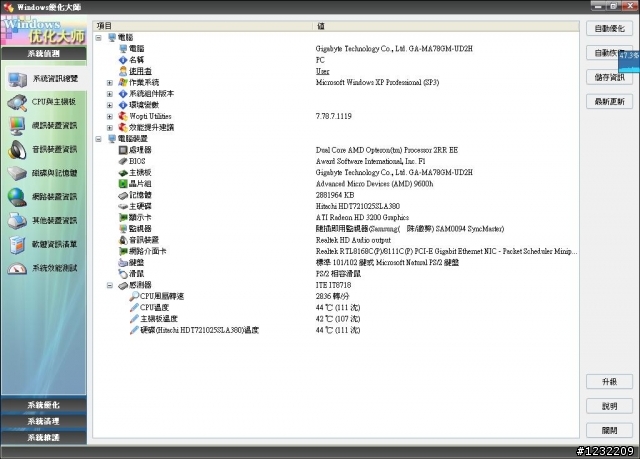
Task: Open 音訊裝置資訊 speaker icon
Action: (x=18, y=150)
